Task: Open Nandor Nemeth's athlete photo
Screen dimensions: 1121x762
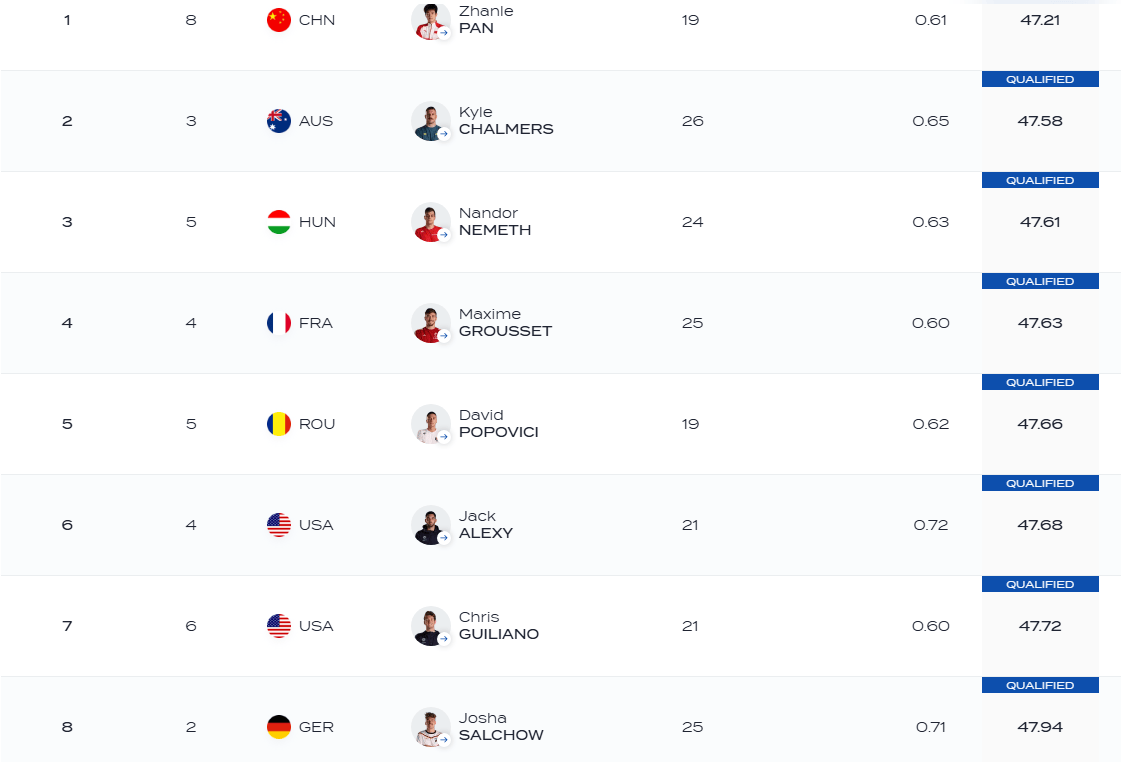Action: pyautogui.click(x=430, y=222)
